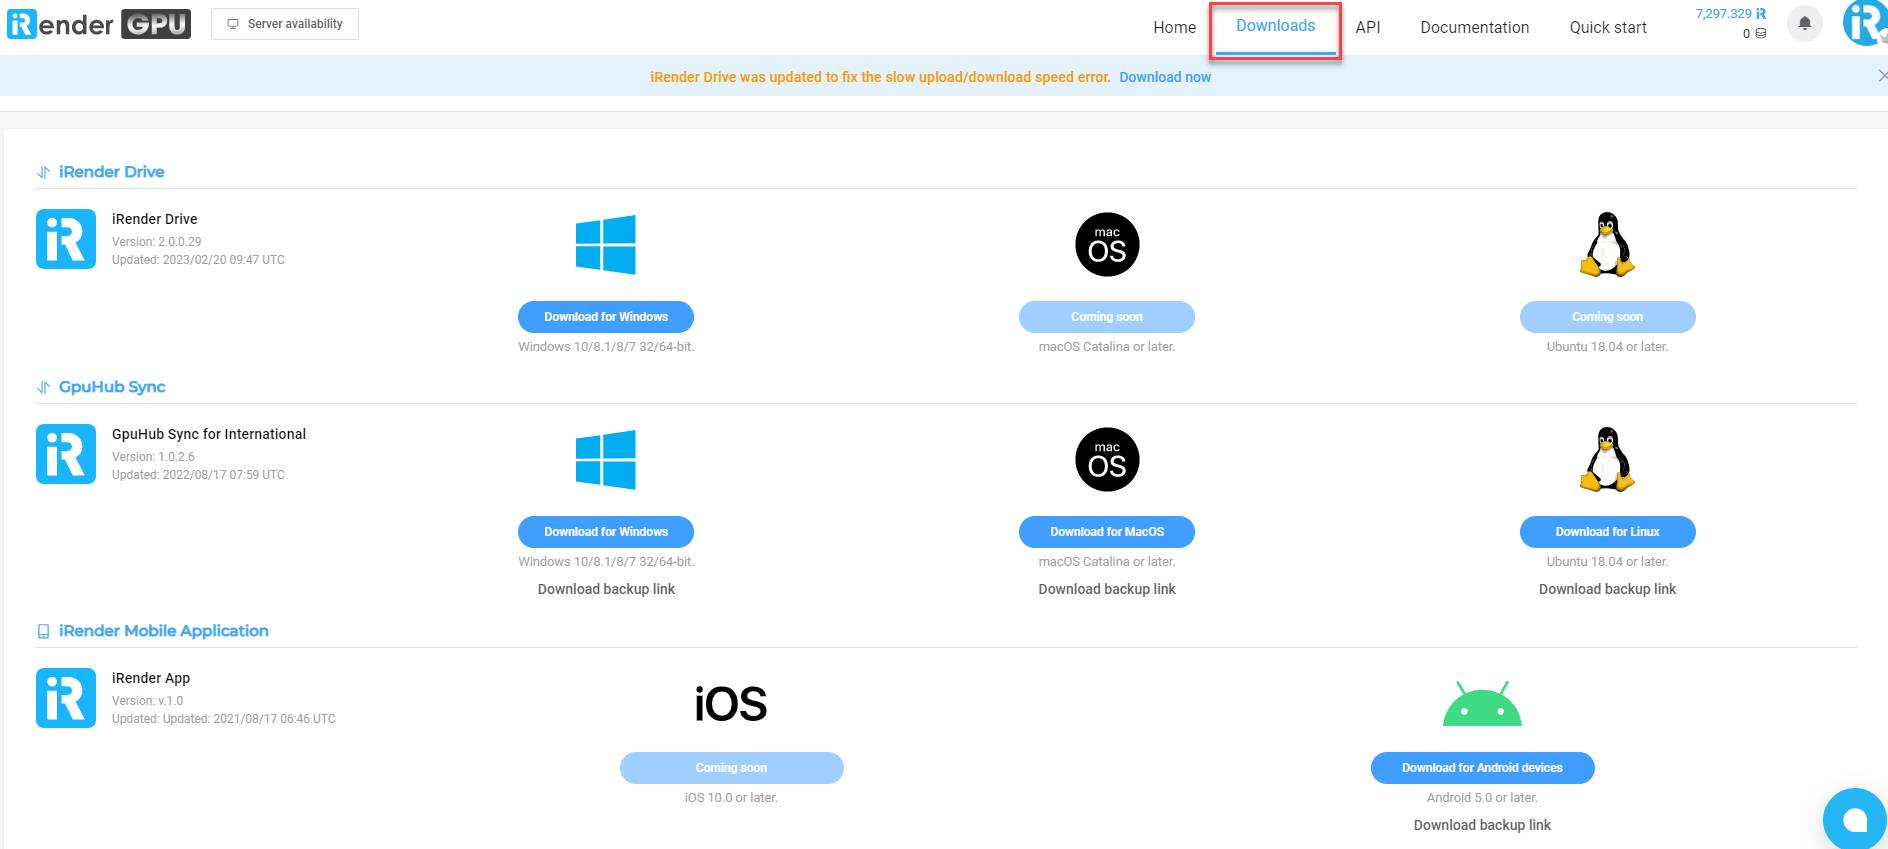This screenshot has width=1888, height=849.
Task: Click the macOS logo under iRender Drive
Action: click(x=1107, y=244)
